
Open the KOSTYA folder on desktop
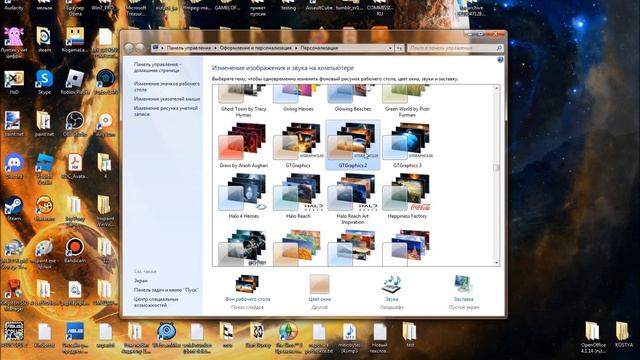pyautogui.click(x=624, y=334)
